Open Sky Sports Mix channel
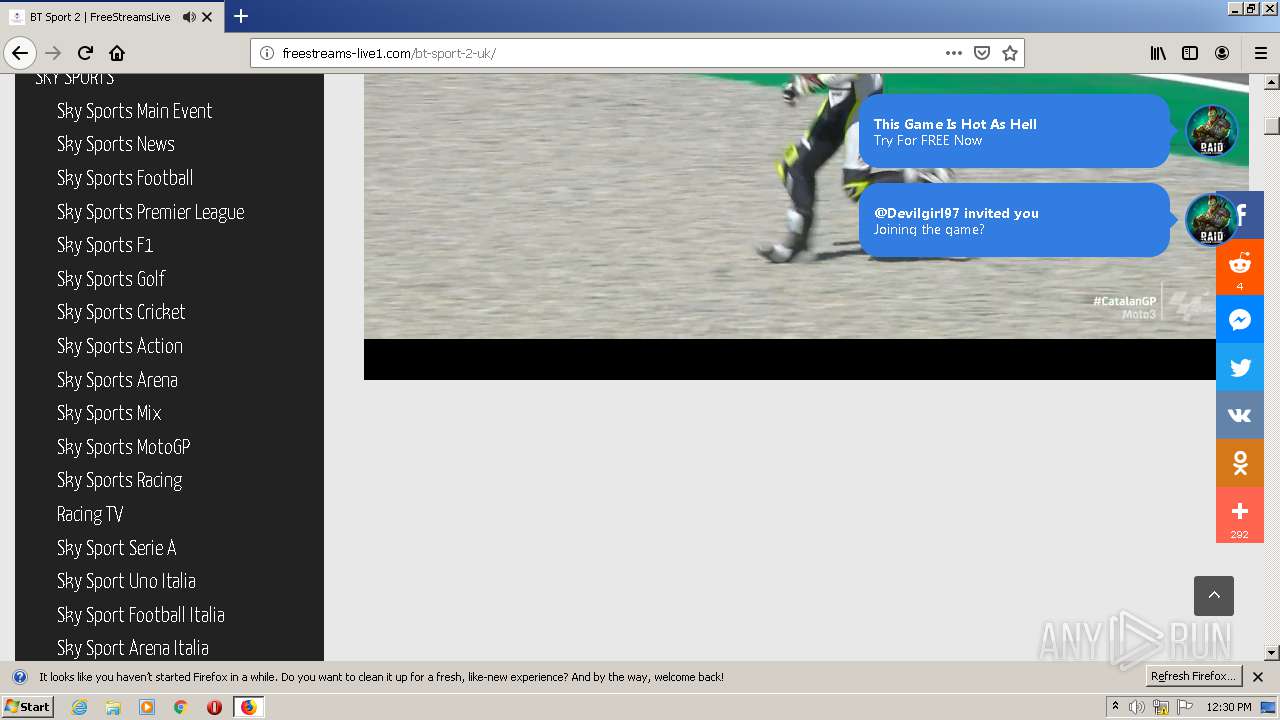1280x720 pixels. pos(109,413)
